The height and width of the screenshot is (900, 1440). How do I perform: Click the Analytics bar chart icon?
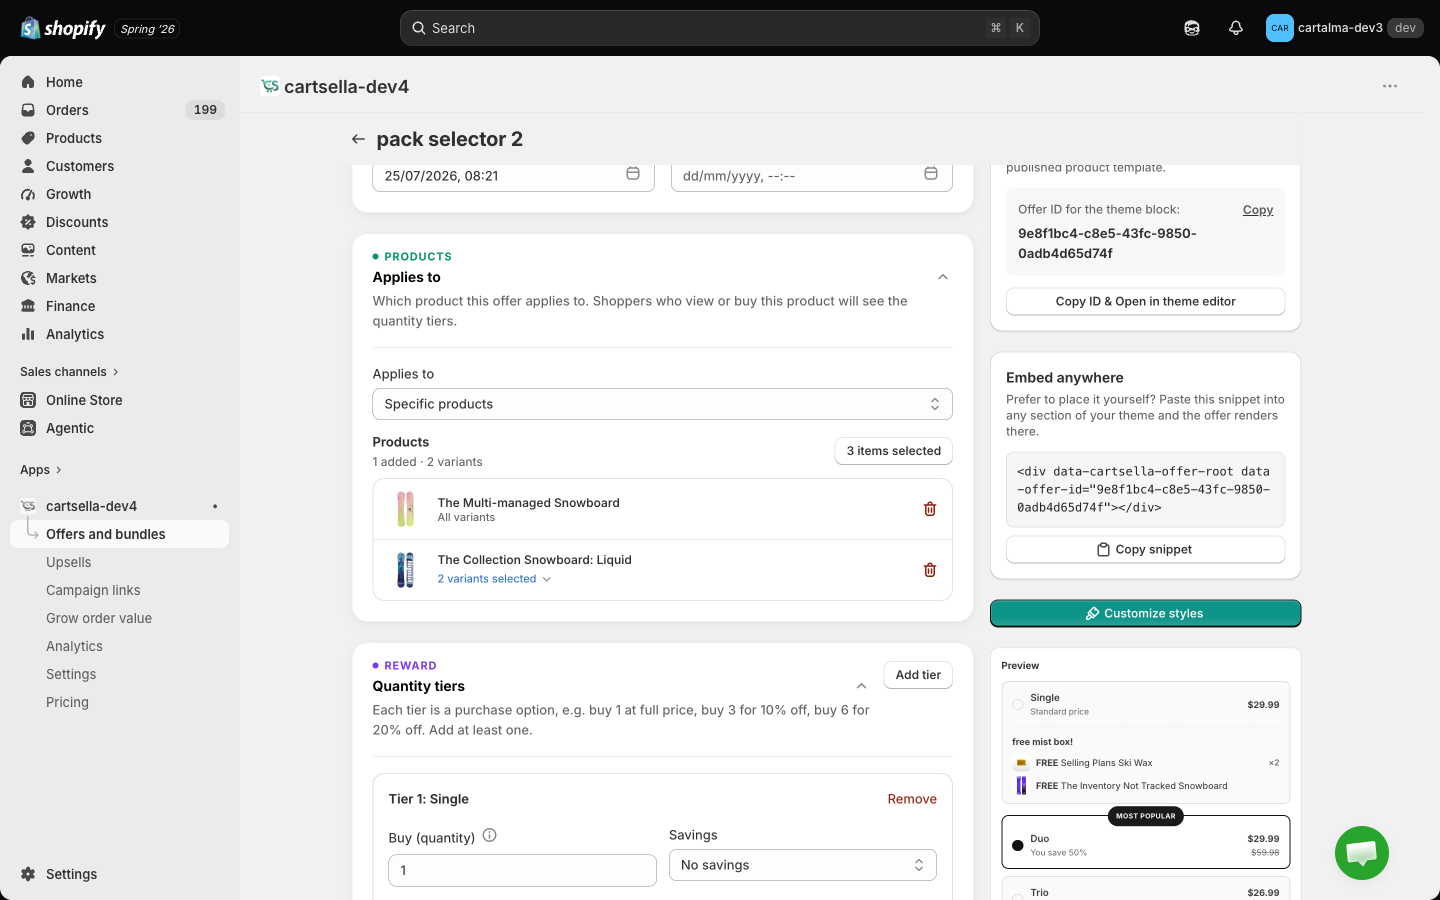[x=28, y=334]
